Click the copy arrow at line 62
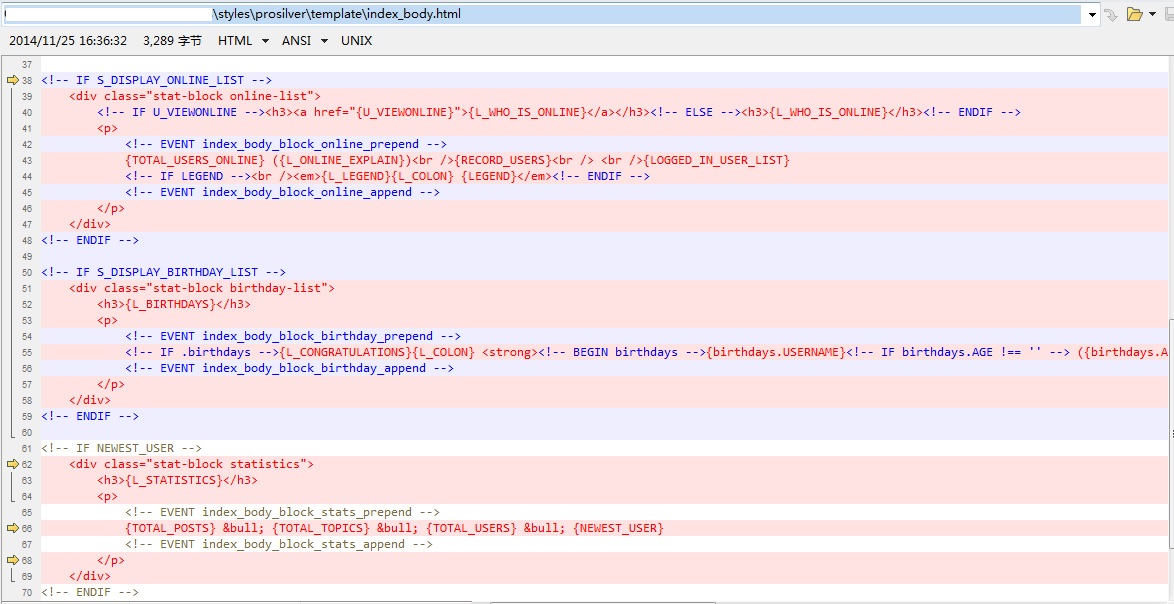The height and width of the screenshot is (604, 1174). 11,464
